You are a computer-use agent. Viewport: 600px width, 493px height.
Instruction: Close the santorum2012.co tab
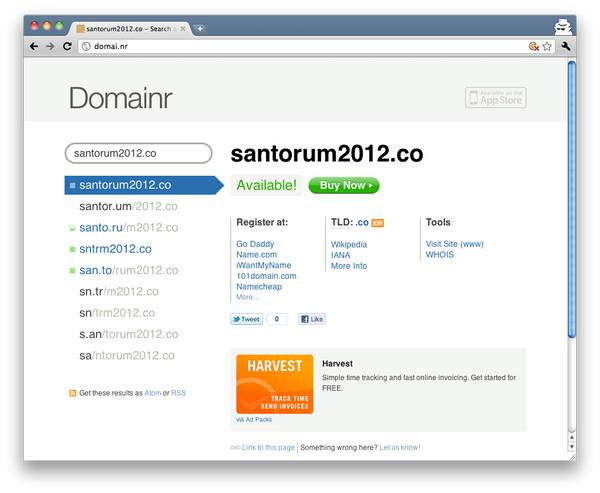183,29
